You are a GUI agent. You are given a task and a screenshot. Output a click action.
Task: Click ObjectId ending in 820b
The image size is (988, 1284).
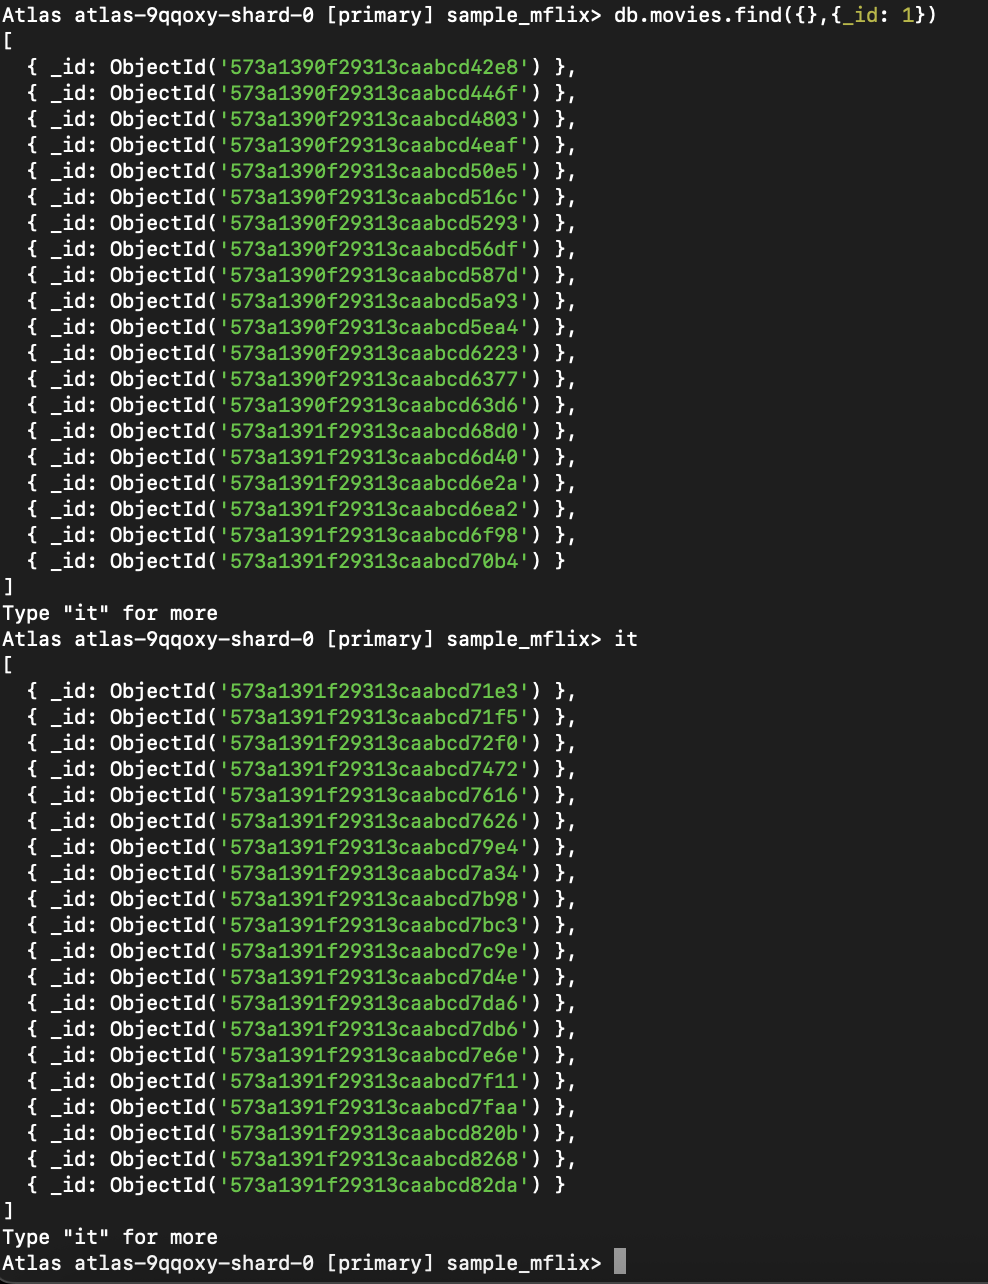coord(325,1133)
